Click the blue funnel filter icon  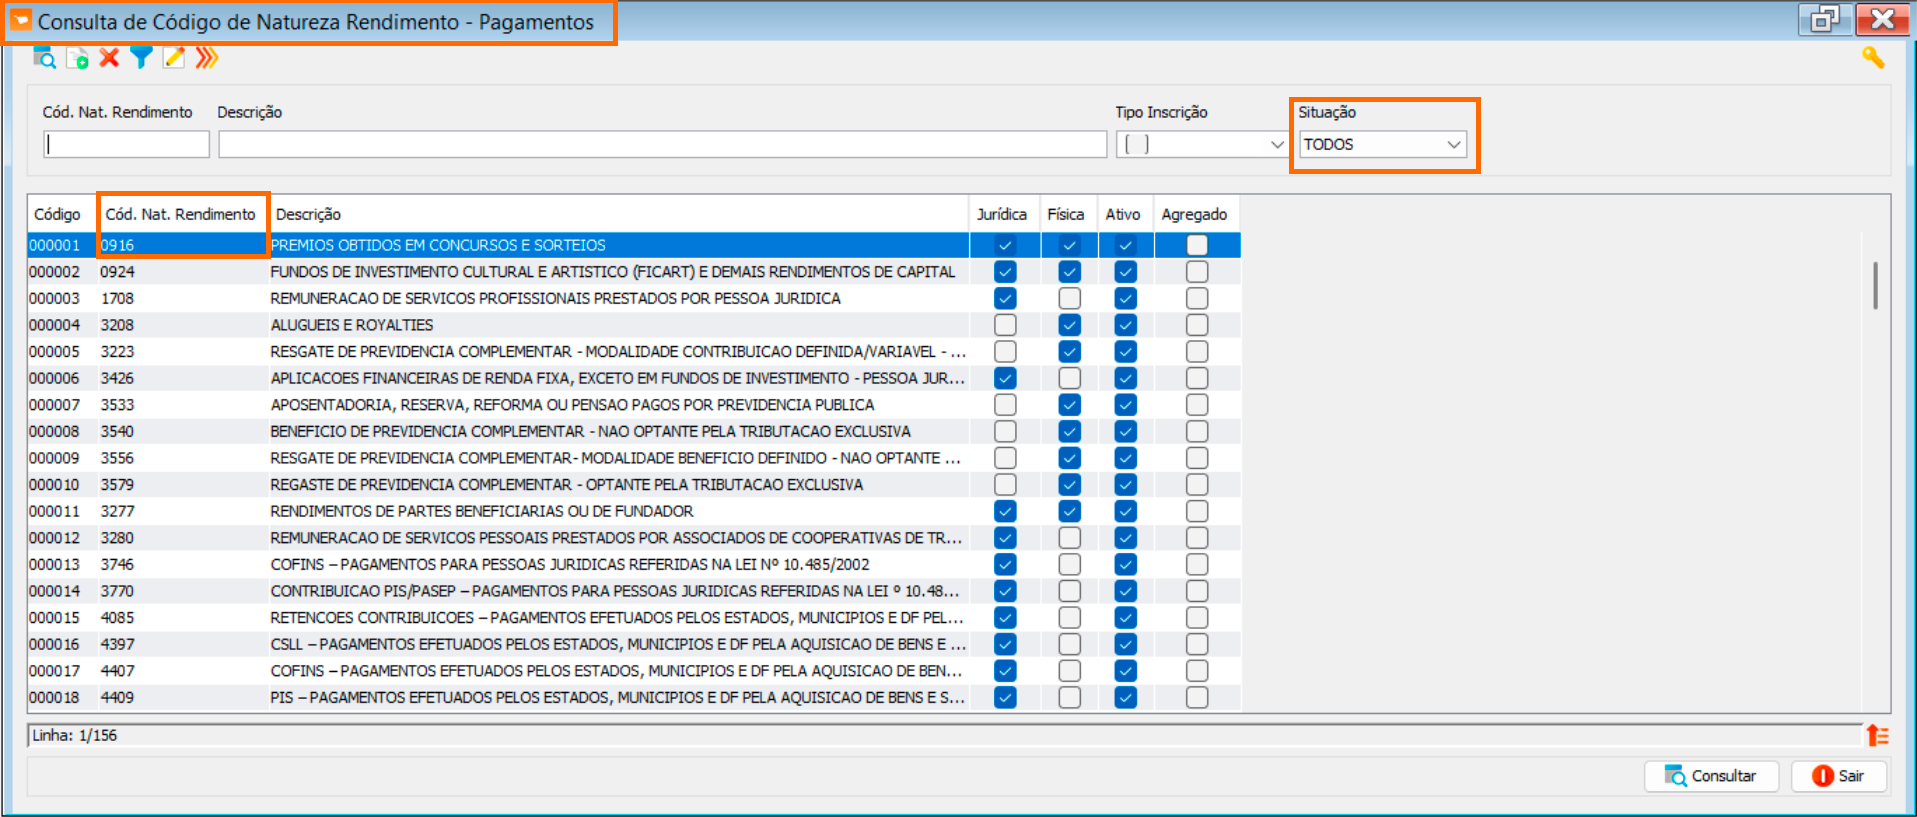[x=141, y=58]
